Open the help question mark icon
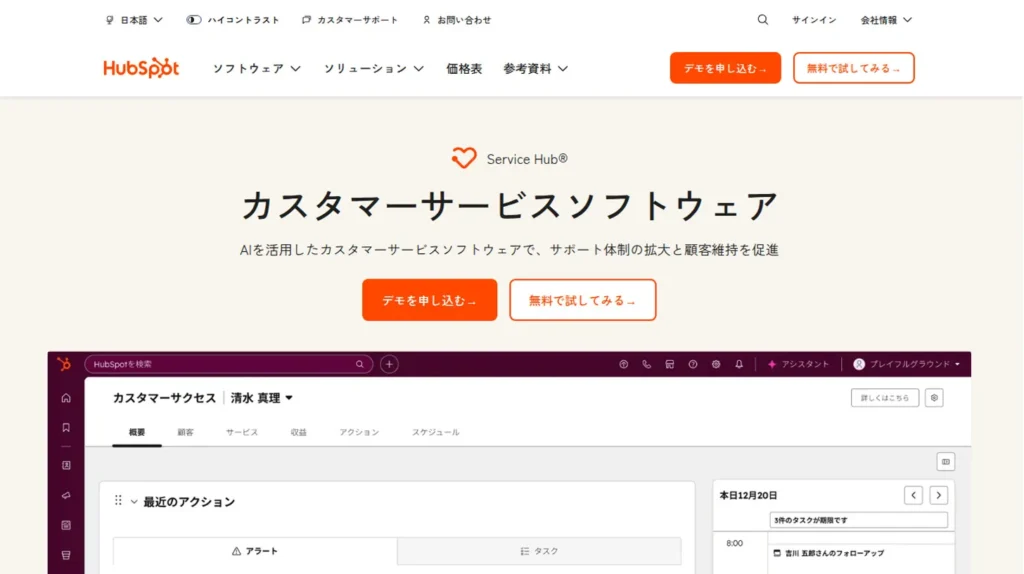The image size is (1024, 574). 693,364
